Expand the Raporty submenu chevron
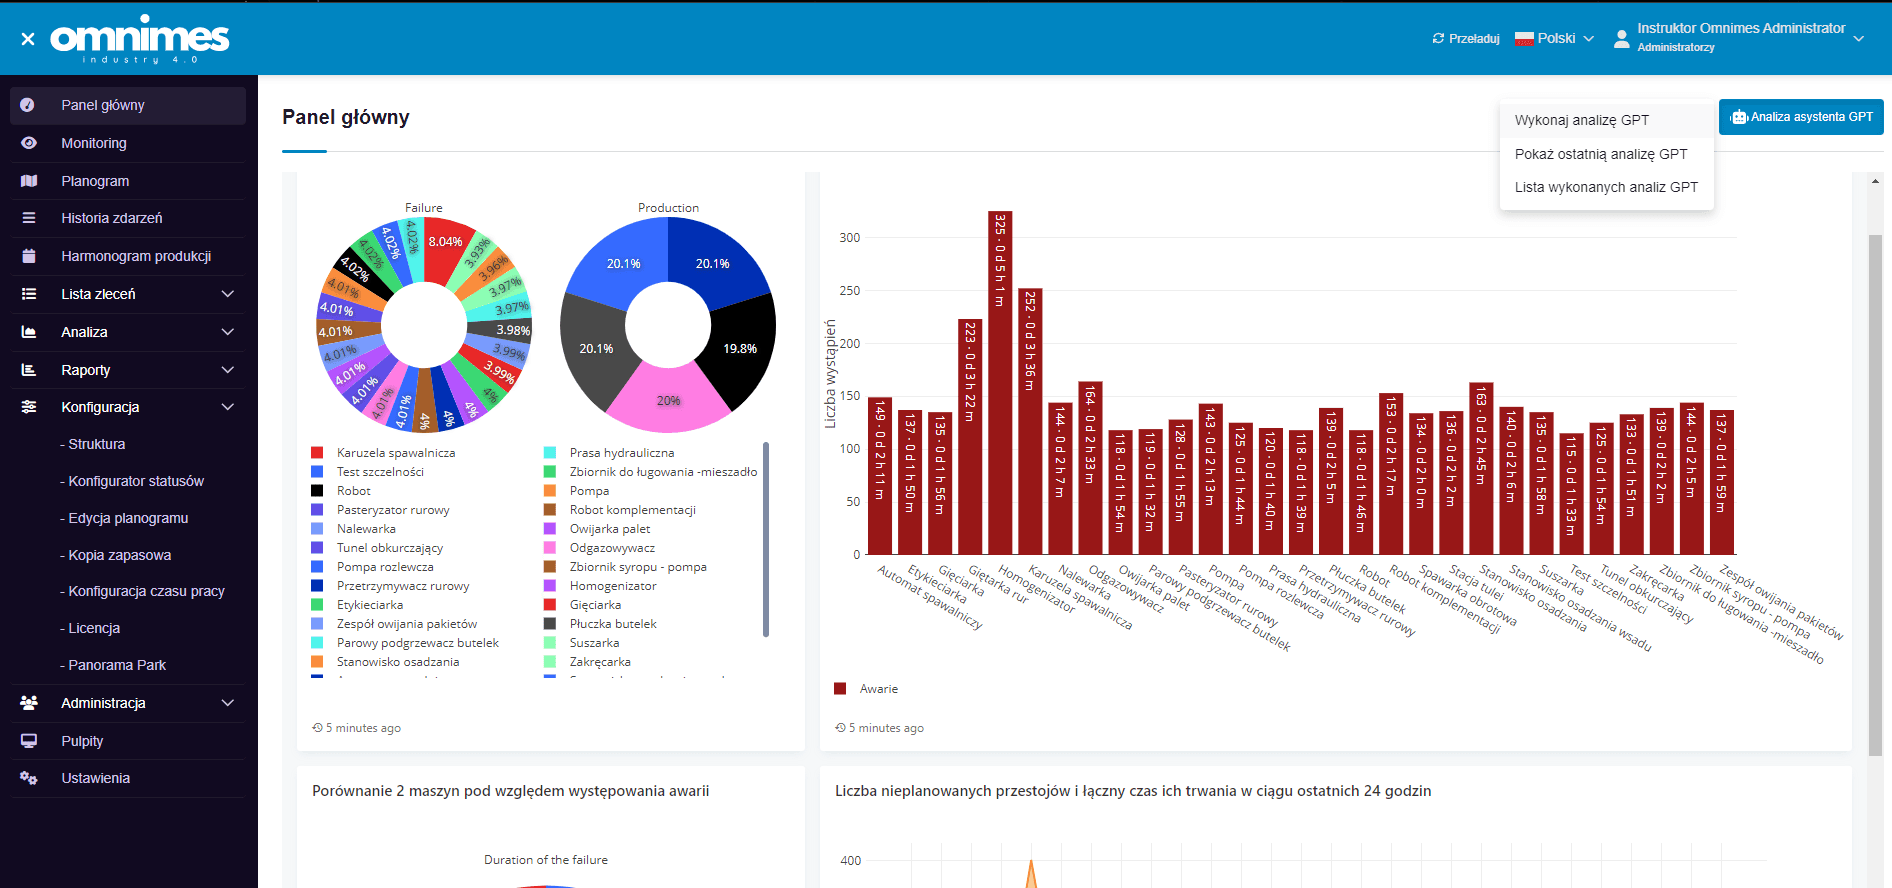Image resolution: width=1892 pixels, height=888 pixels. 228,370
